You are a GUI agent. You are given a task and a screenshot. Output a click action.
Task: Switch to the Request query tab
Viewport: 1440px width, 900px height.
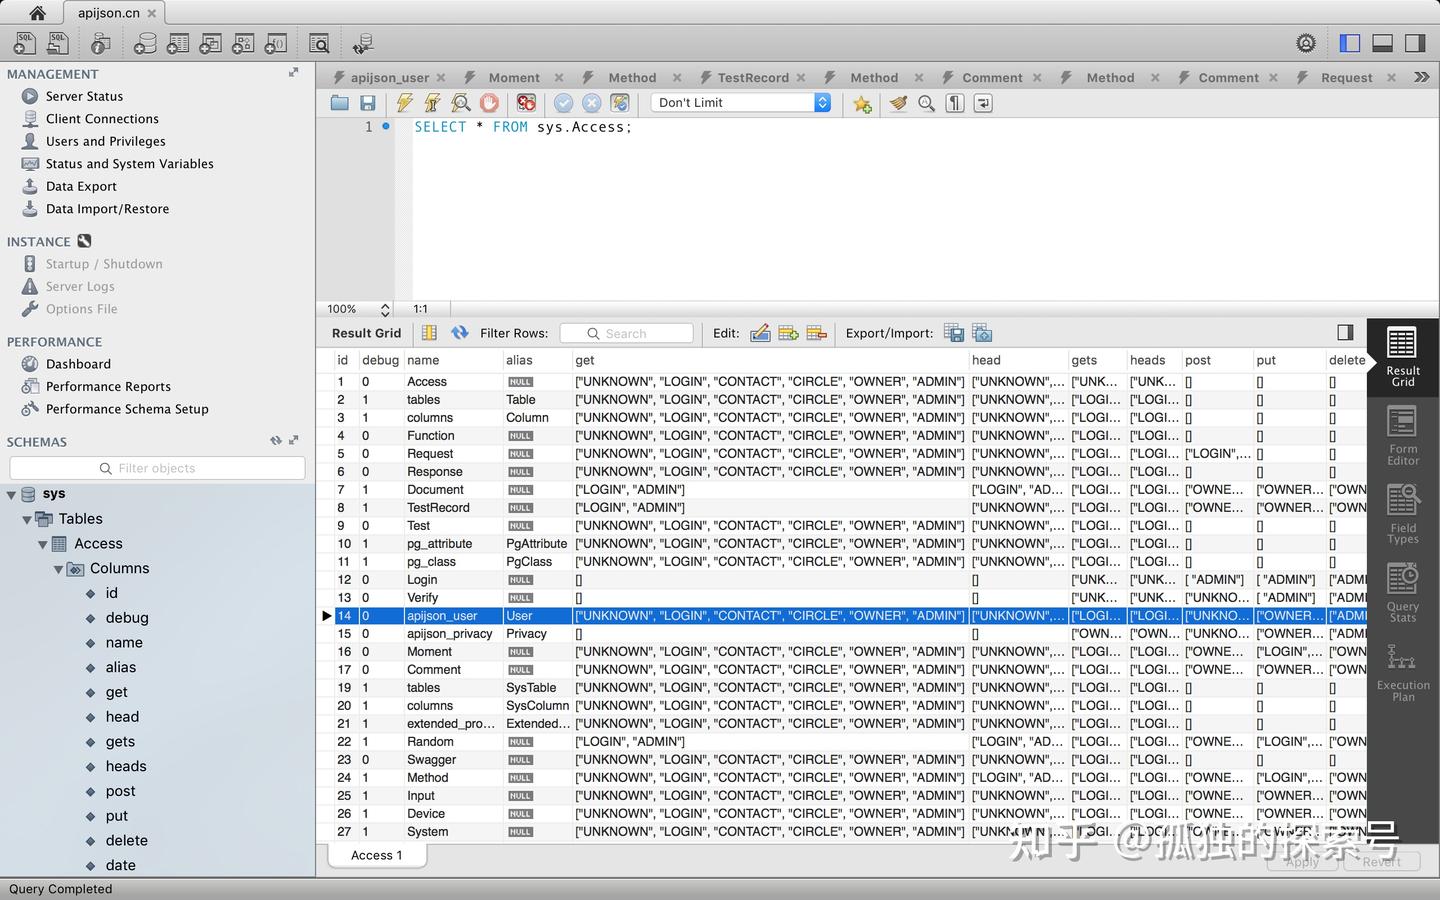[x=1346, y=78]
